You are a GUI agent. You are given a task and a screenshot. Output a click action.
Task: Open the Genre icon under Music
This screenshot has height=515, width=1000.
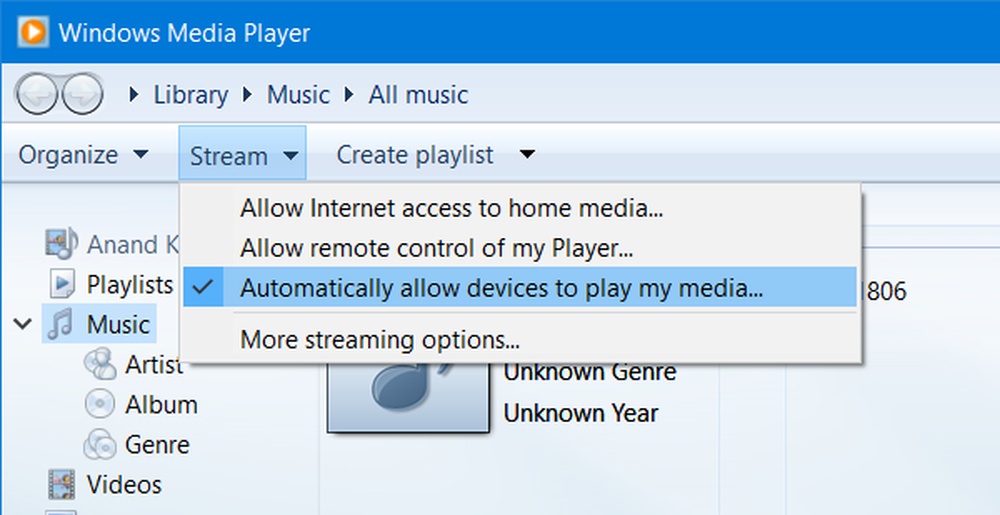point(100,444)
